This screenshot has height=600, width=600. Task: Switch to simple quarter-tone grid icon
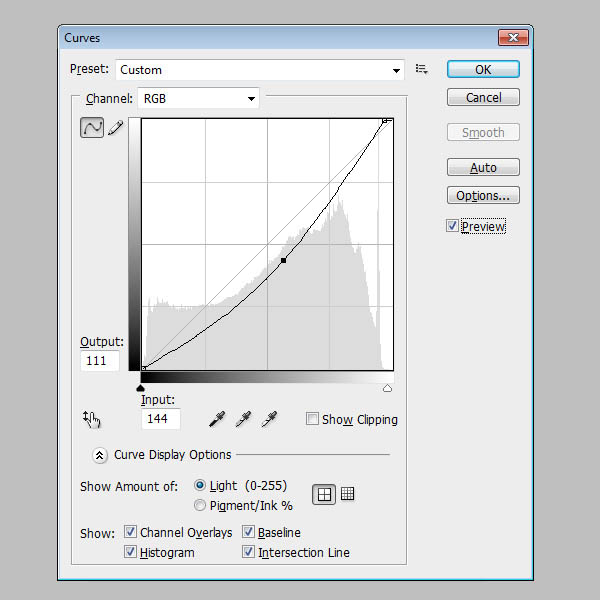(324, 494)
